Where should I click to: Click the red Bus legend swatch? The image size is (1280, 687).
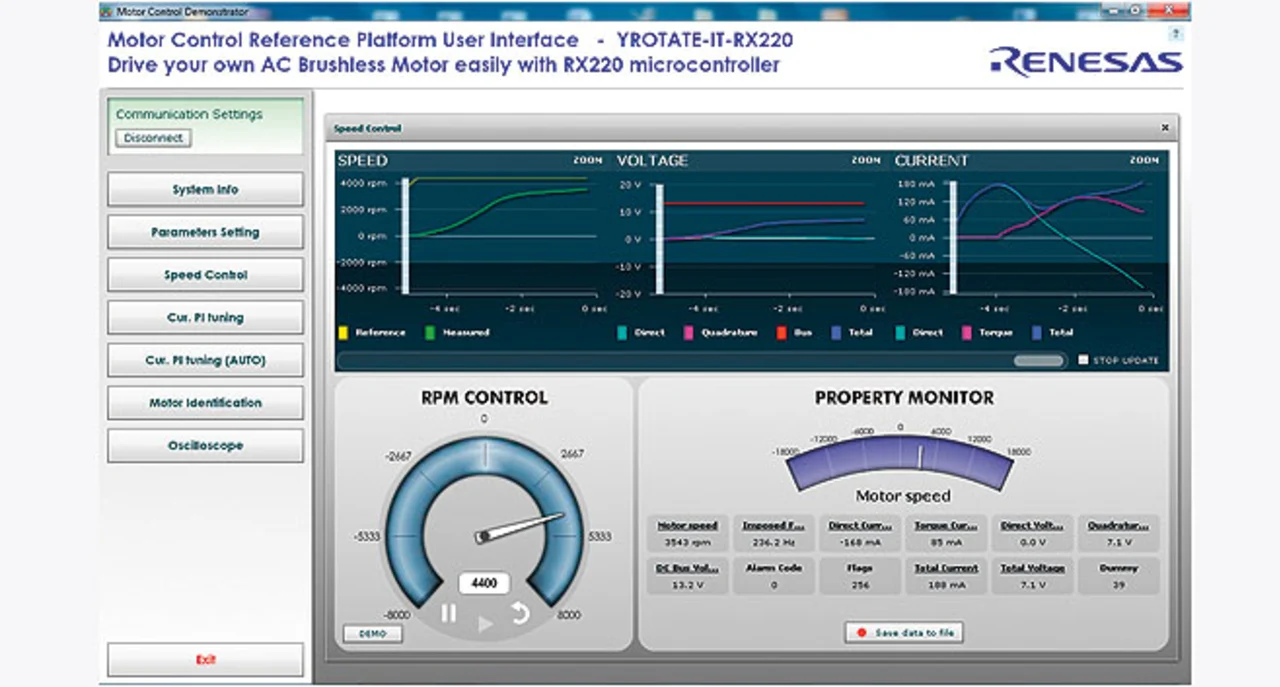(x=782, y=332)
